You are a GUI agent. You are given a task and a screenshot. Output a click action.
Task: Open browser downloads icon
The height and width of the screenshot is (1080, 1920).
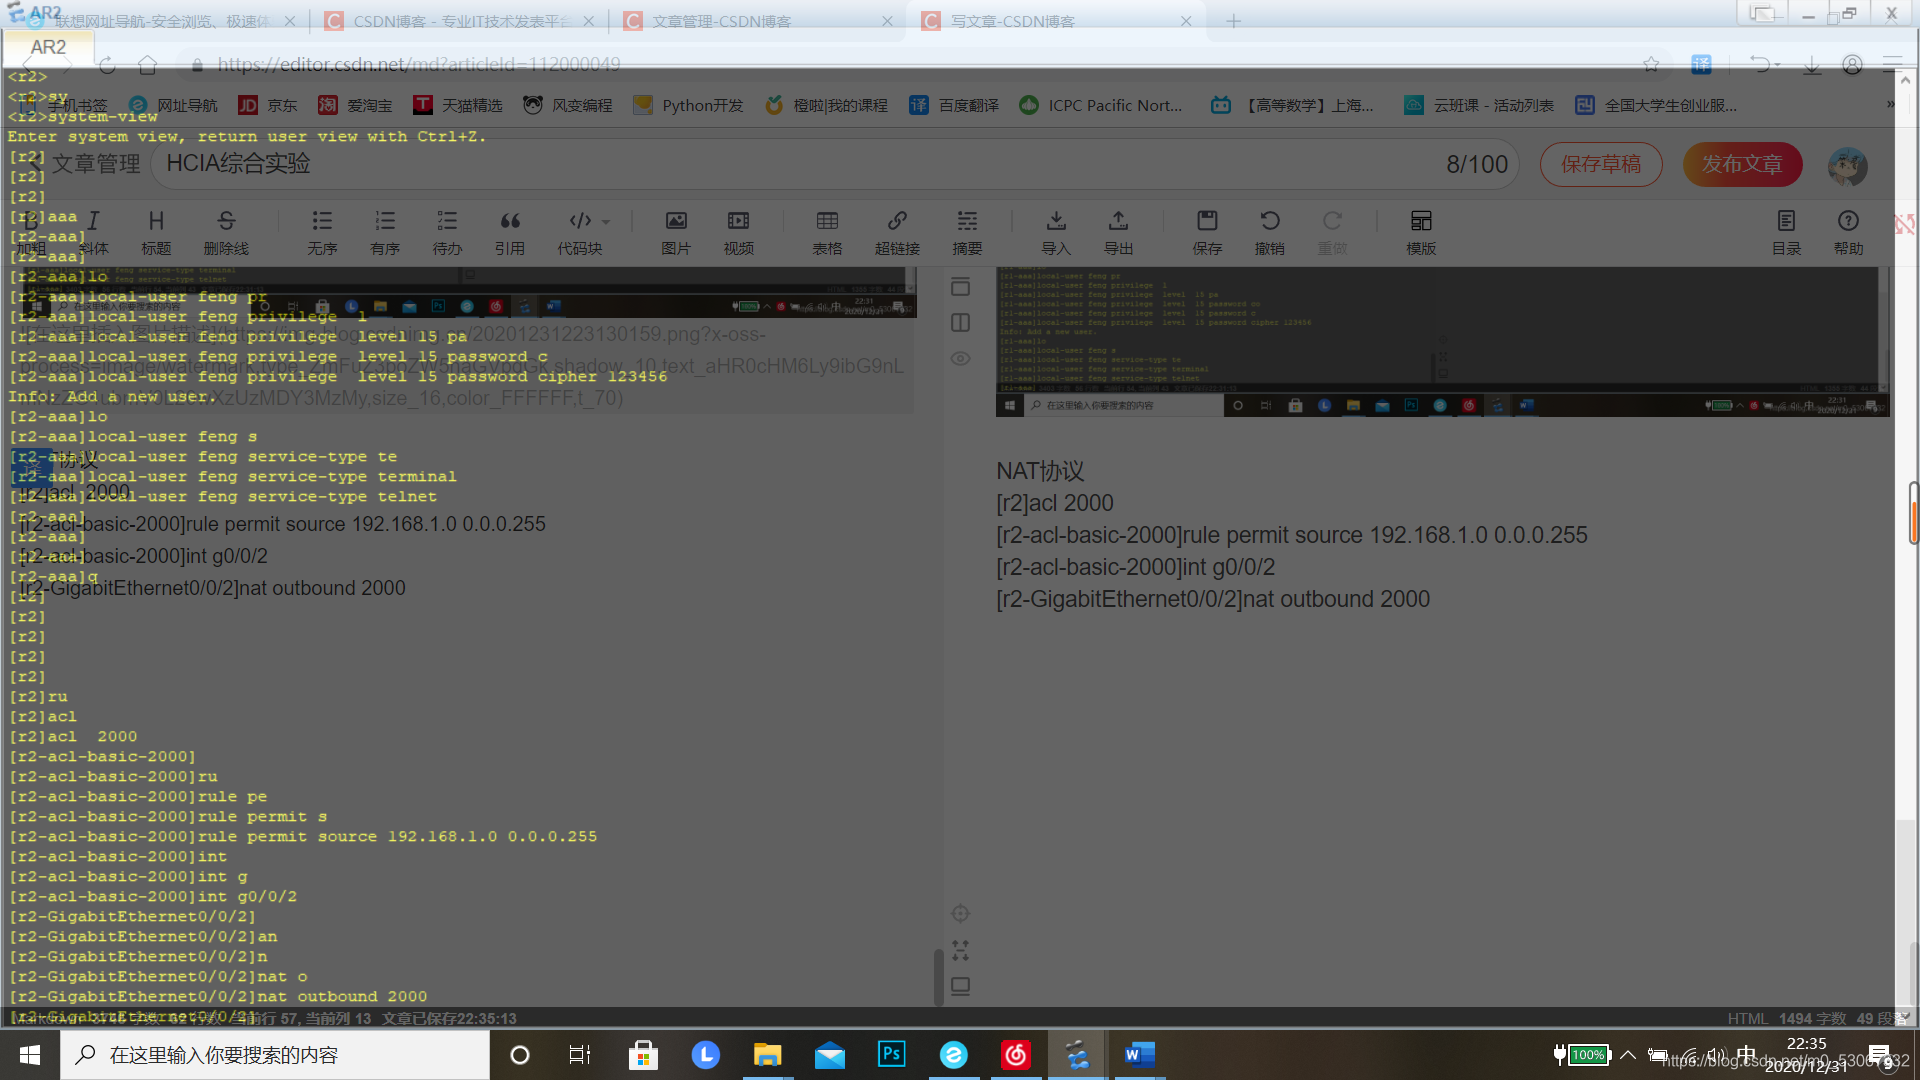(x=1811, y=64)
